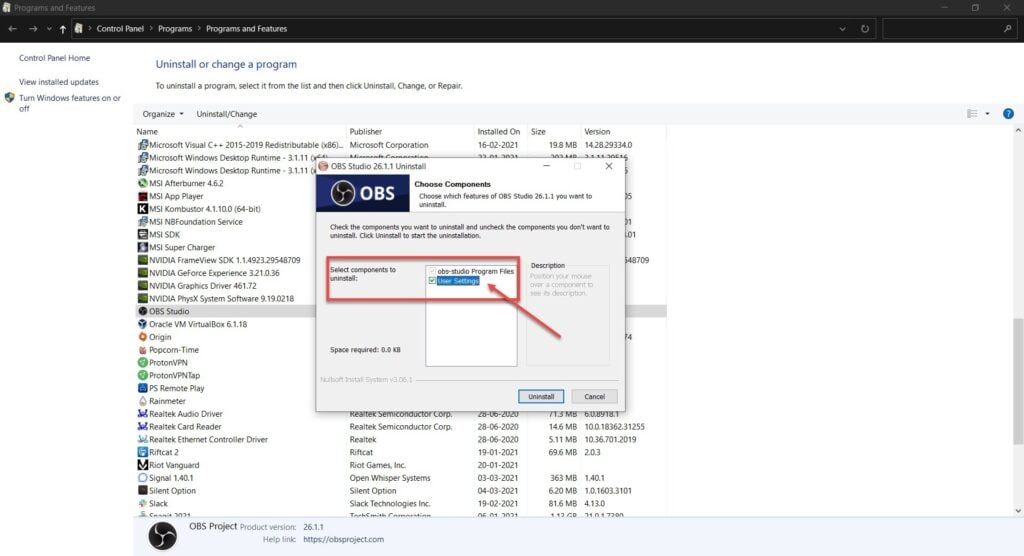Refresh the Programs and Features list

pos(865,29)
